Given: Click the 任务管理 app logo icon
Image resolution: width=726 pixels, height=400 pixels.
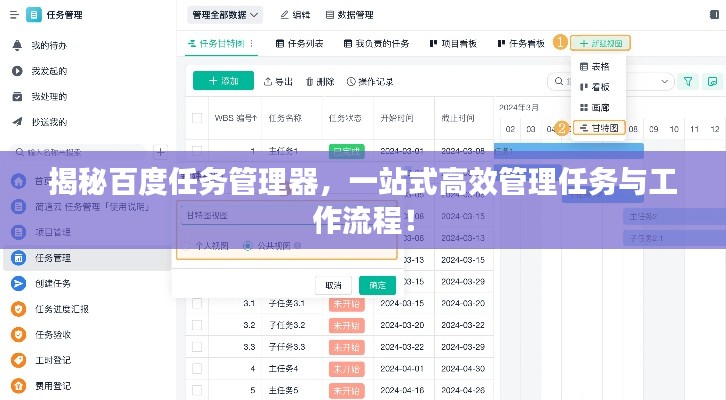Looking at the screenshot, I should (33, 15).
